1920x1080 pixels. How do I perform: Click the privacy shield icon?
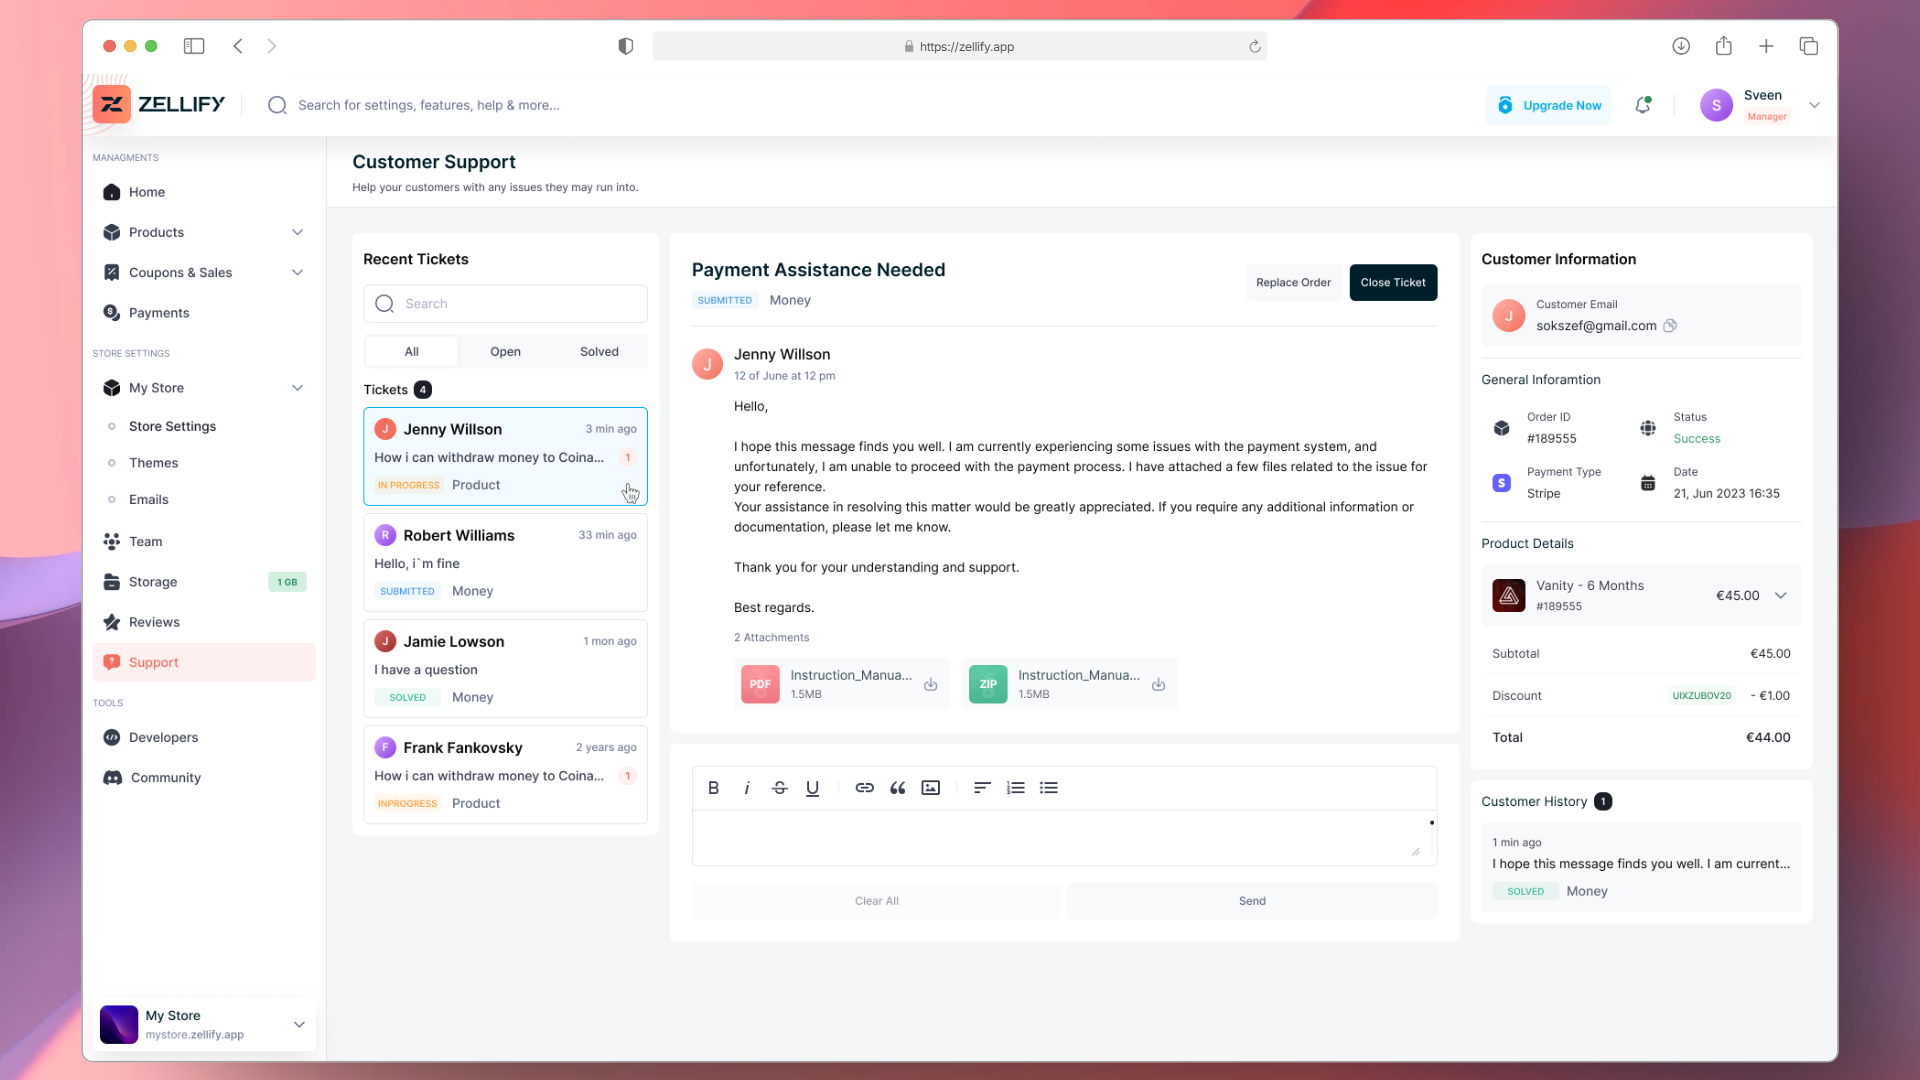[x=626, y=46]
